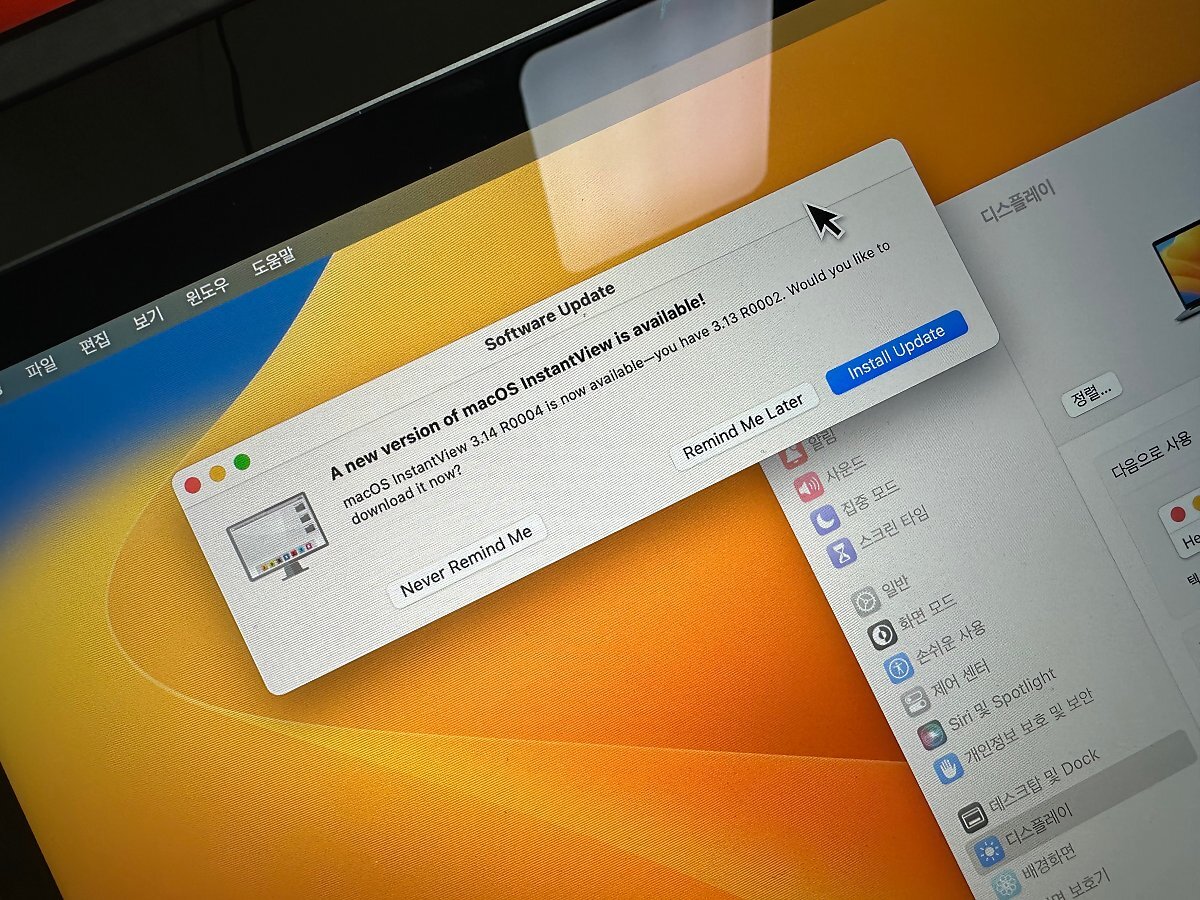1200x900 pixels.
Task: Open Siri 및 Spotlight icon in sidebar
Action: pos(931,733)
